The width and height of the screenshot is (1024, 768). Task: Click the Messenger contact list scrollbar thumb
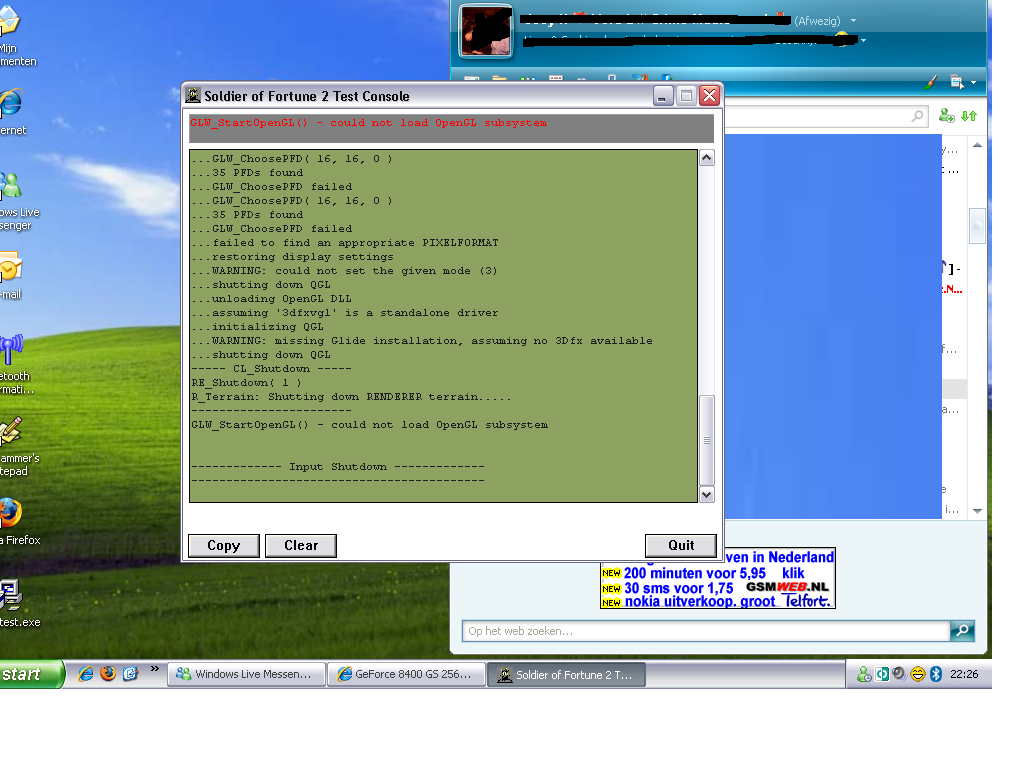pos(977,226)
